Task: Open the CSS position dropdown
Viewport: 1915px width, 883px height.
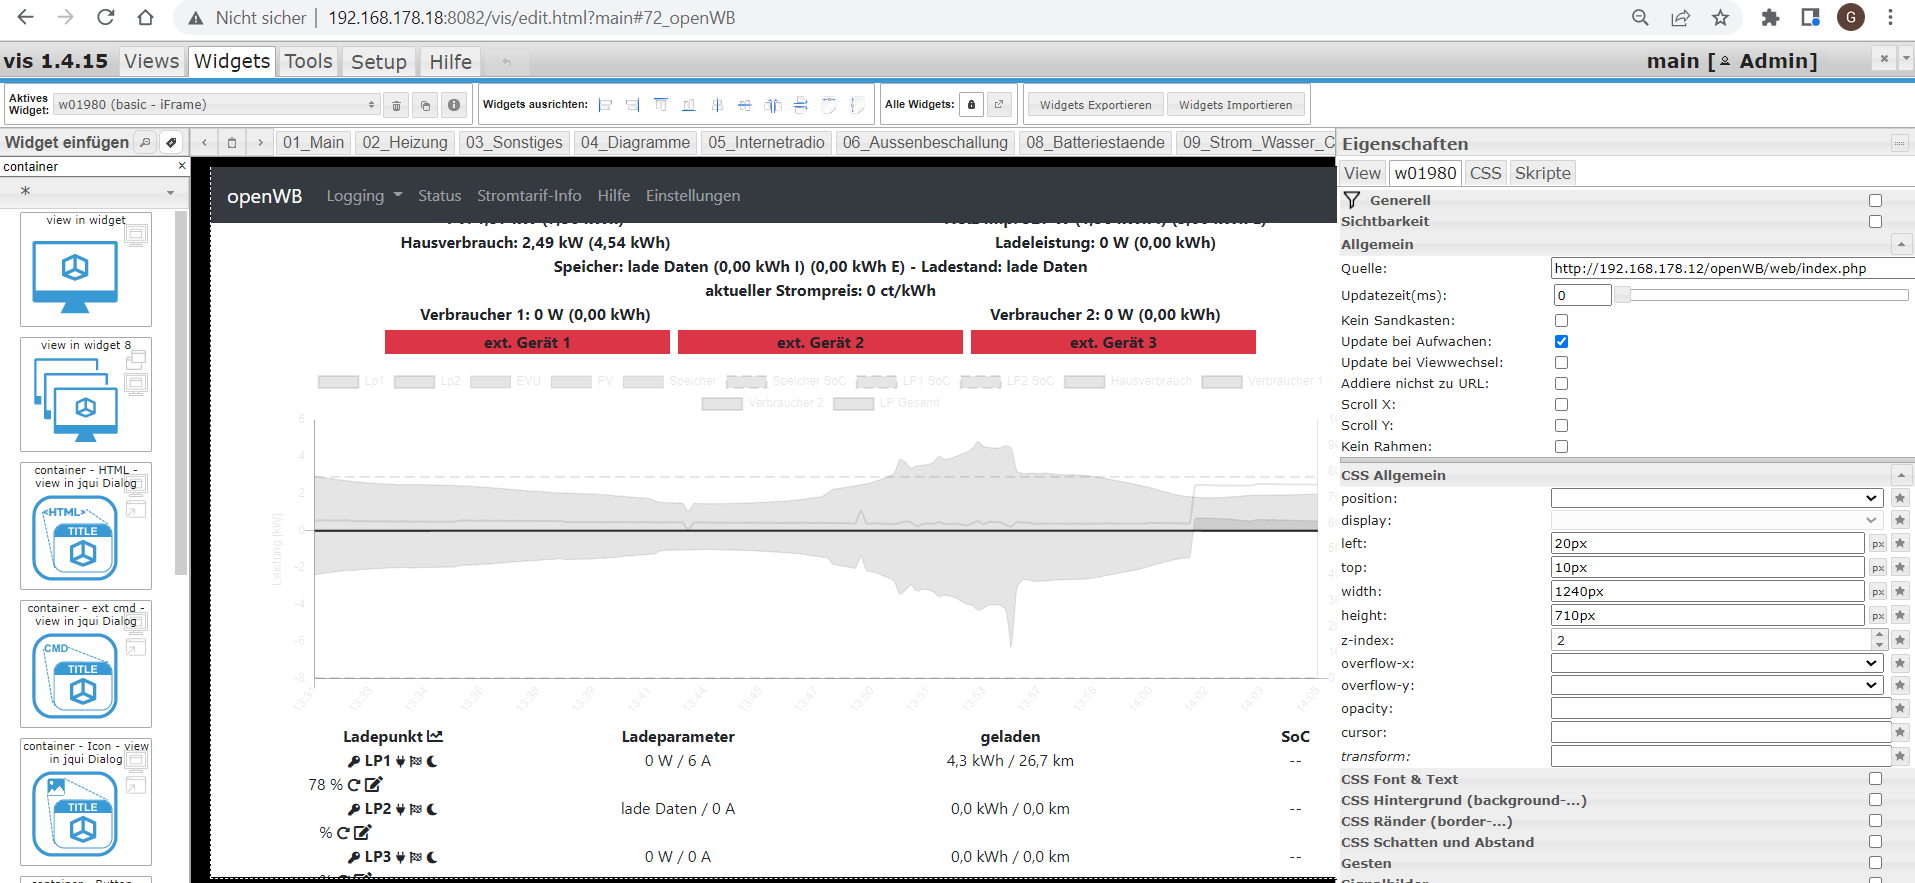Action: (1716, 498)
